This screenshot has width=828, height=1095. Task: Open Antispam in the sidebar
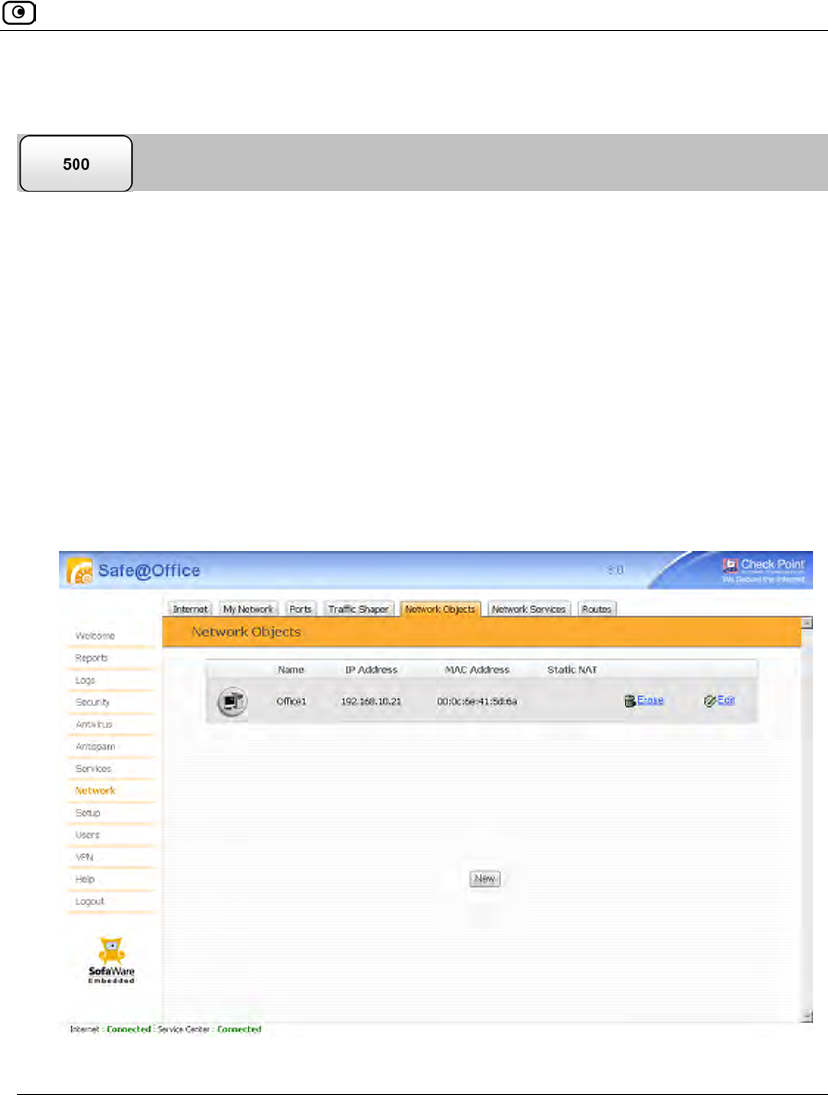pos(95,747)
